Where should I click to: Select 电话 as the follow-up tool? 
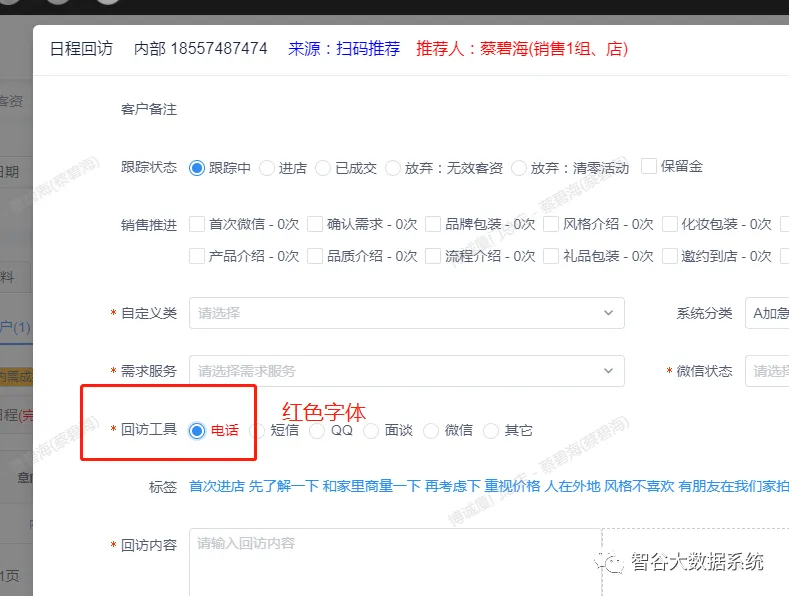point(197,430)
